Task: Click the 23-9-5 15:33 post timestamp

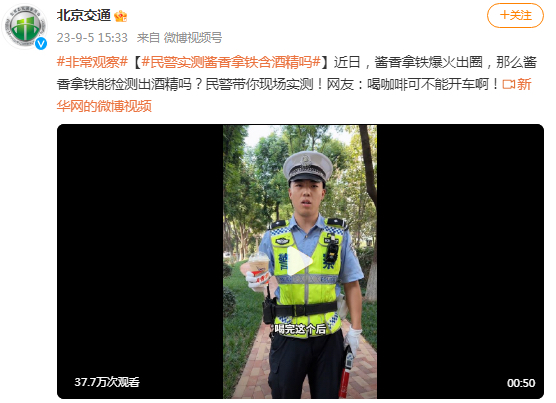Action: (x=92, y=38)
